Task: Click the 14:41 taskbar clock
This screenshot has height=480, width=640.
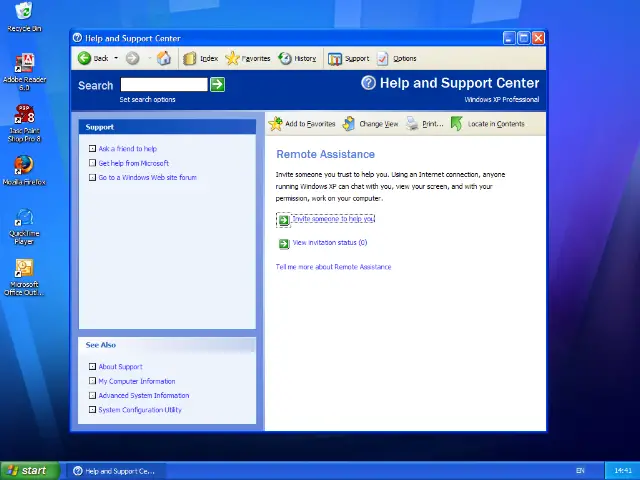Action: coord(623,471)
